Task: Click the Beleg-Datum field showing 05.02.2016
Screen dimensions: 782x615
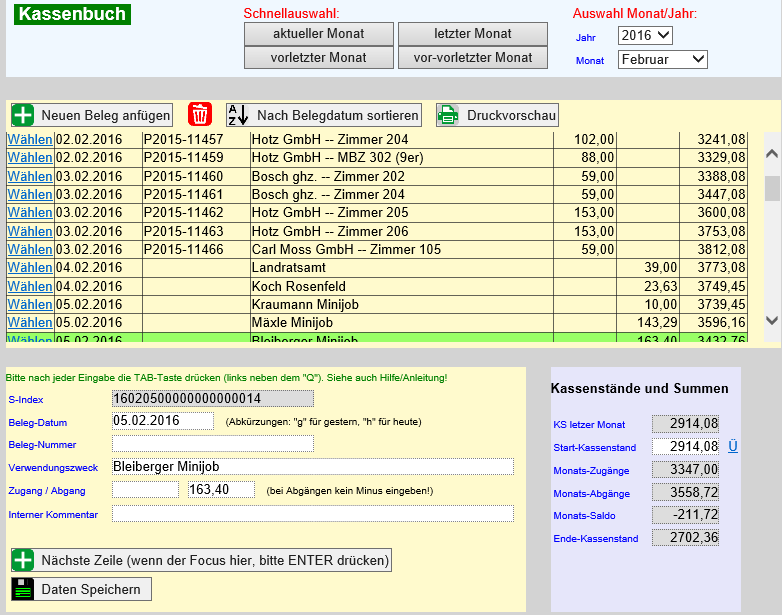Action: point(163,420)
